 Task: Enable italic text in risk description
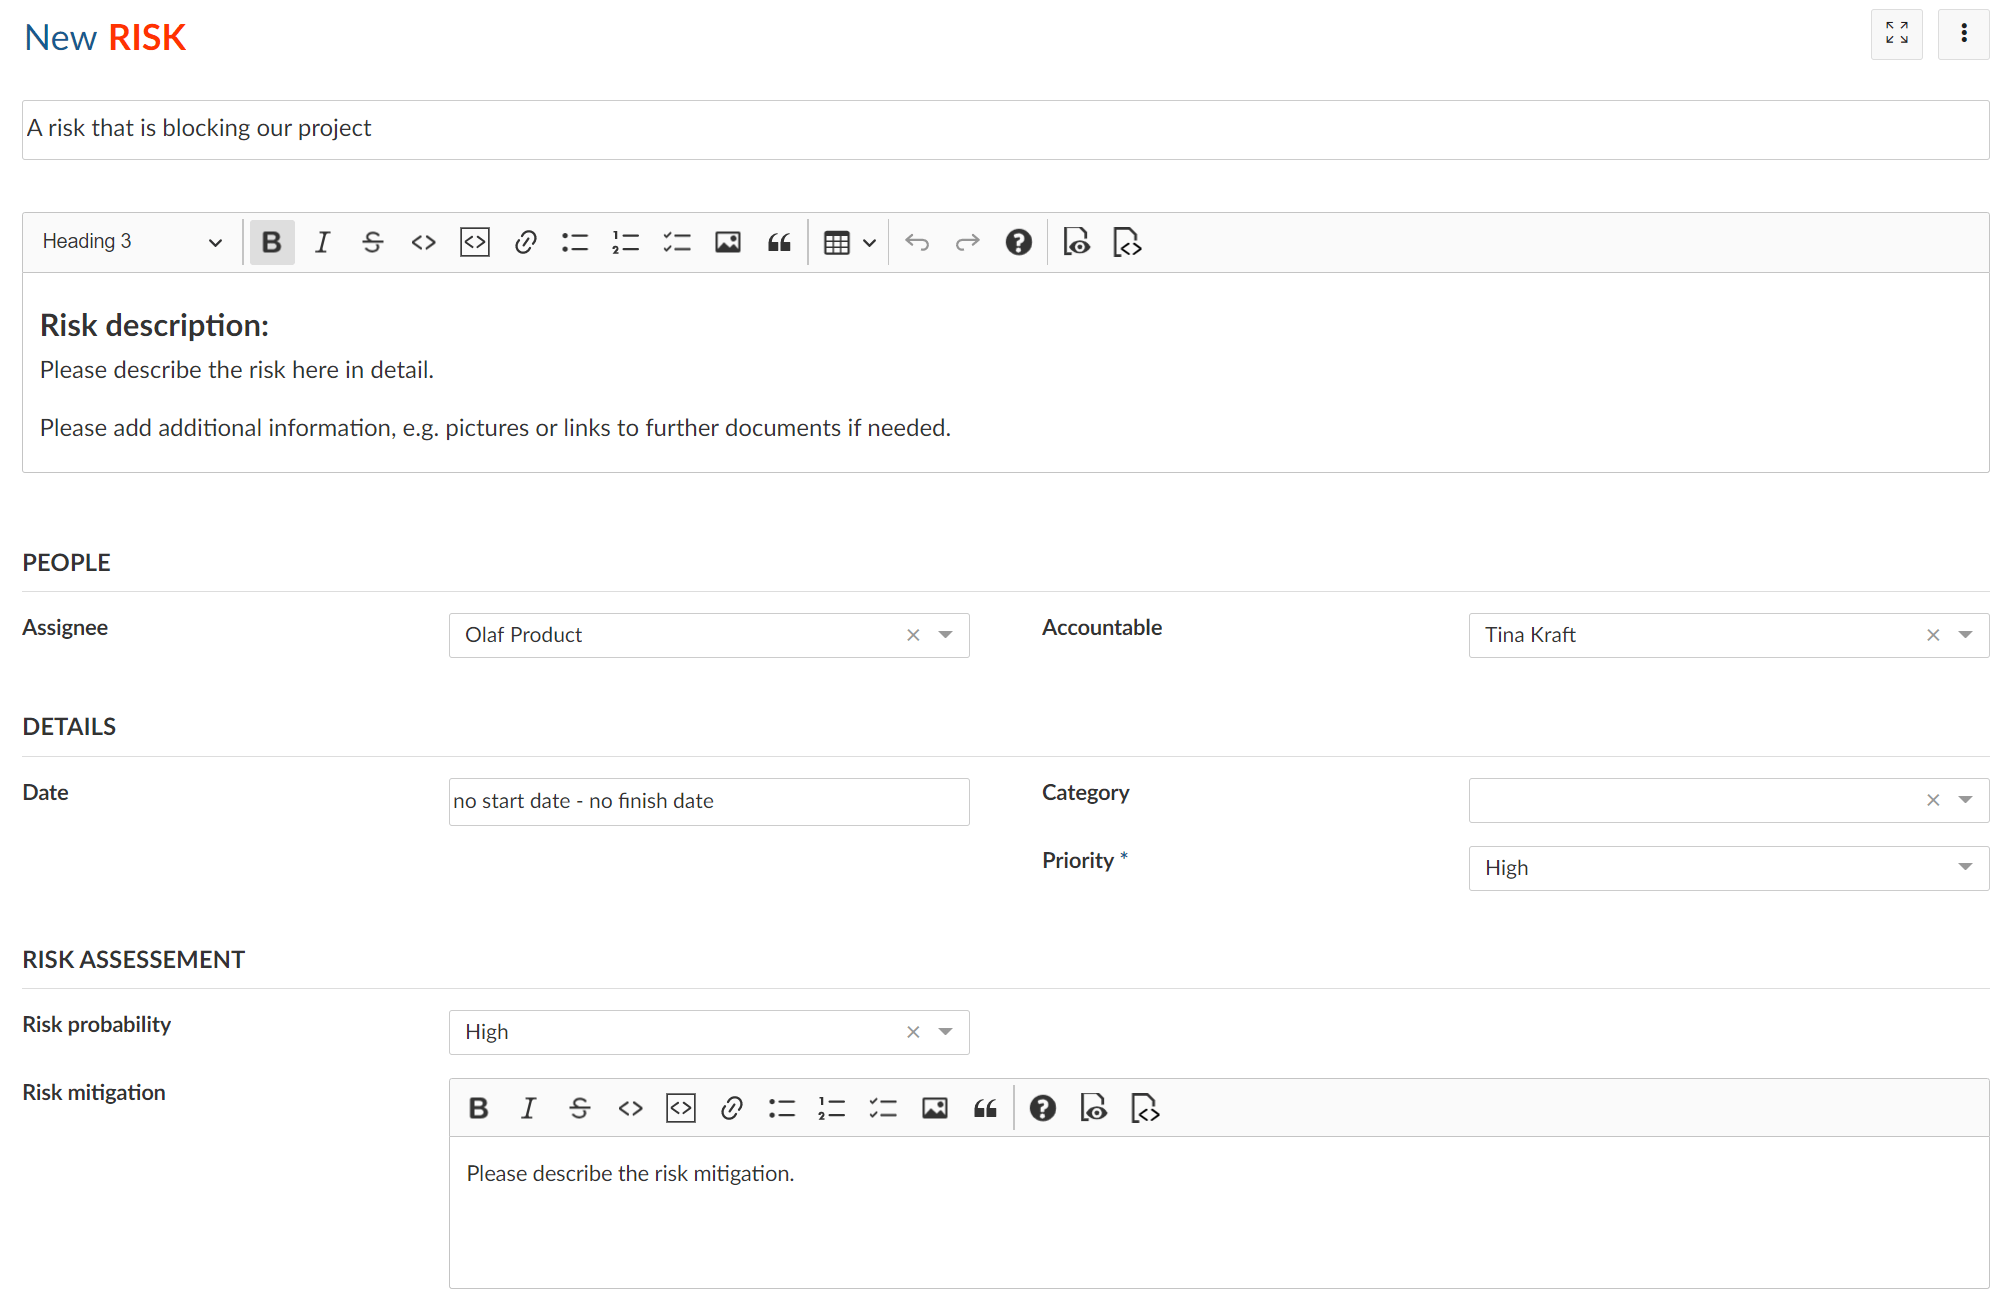tap(322, 241)
